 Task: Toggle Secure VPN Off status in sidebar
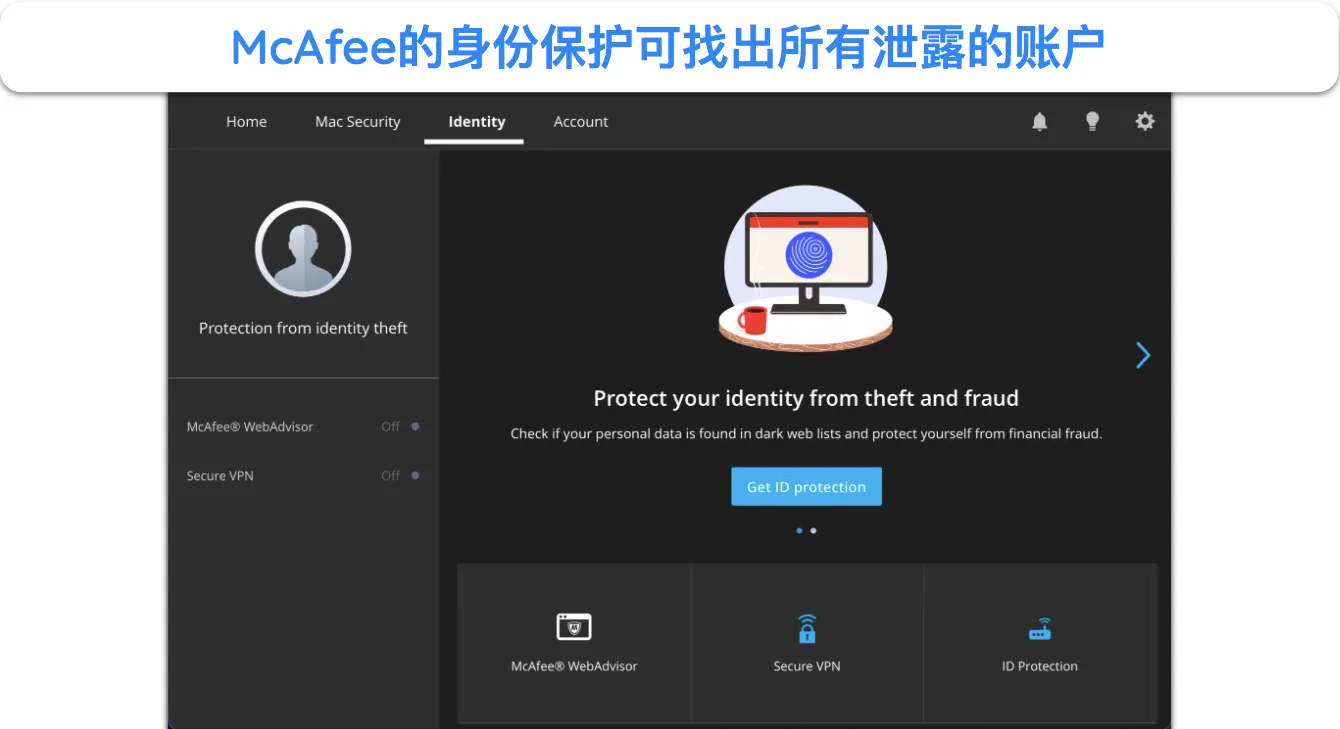400,476
